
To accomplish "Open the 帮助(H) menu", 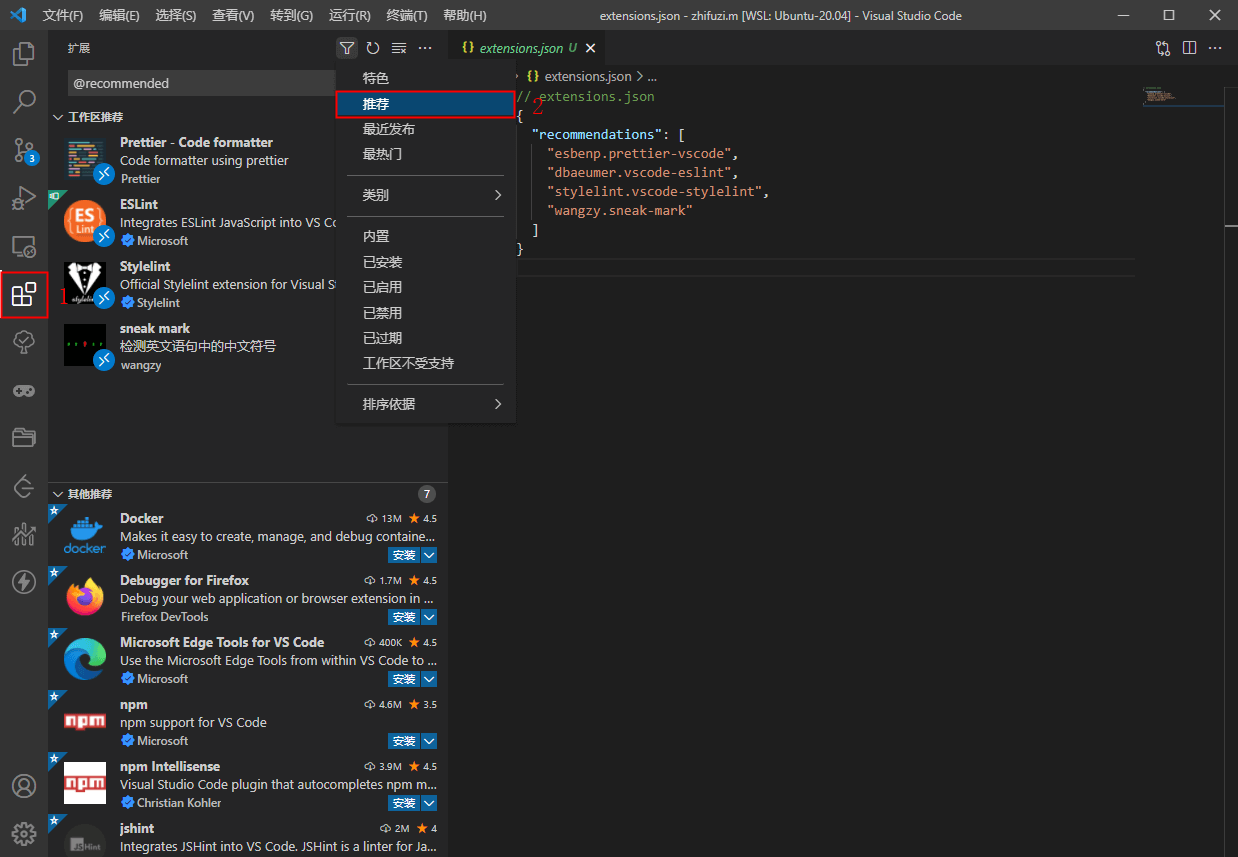I will 465,15.
